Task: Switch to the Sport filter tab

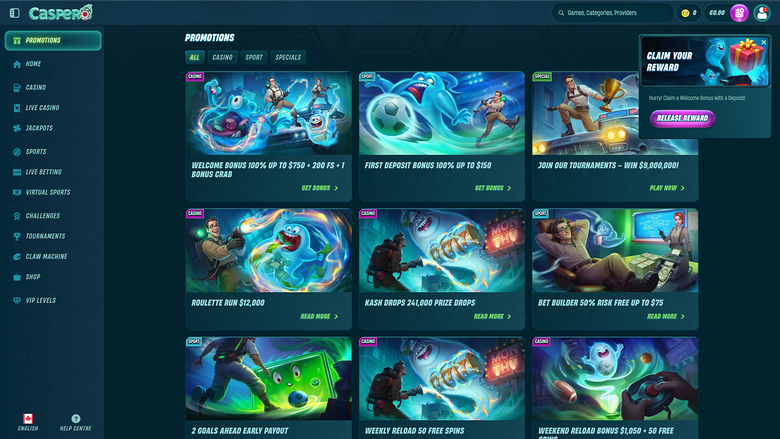Action: (254, 57)
